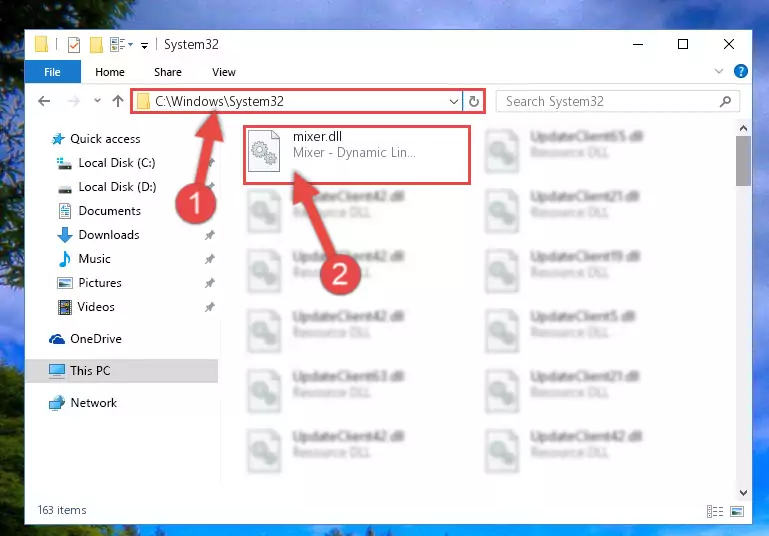Click the Documents page icon in sidebar
The height and width of the screenshot is (536, 769).
[64, 211]
